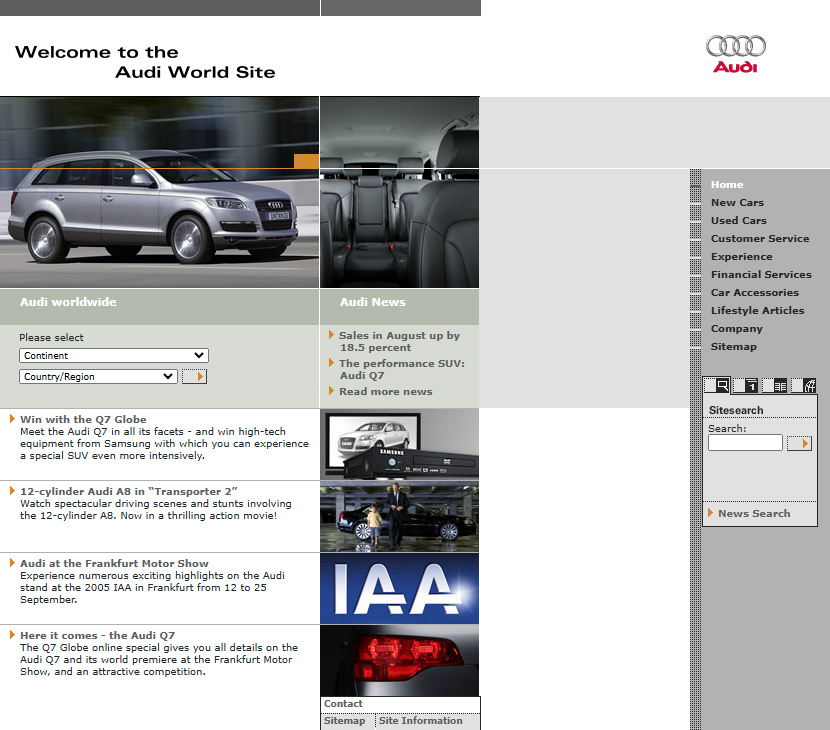This screenshot has height=730, width=830.
Task: Open 'Audi at the Frankfurt Motor Show' article
Action: coord(114,563)
